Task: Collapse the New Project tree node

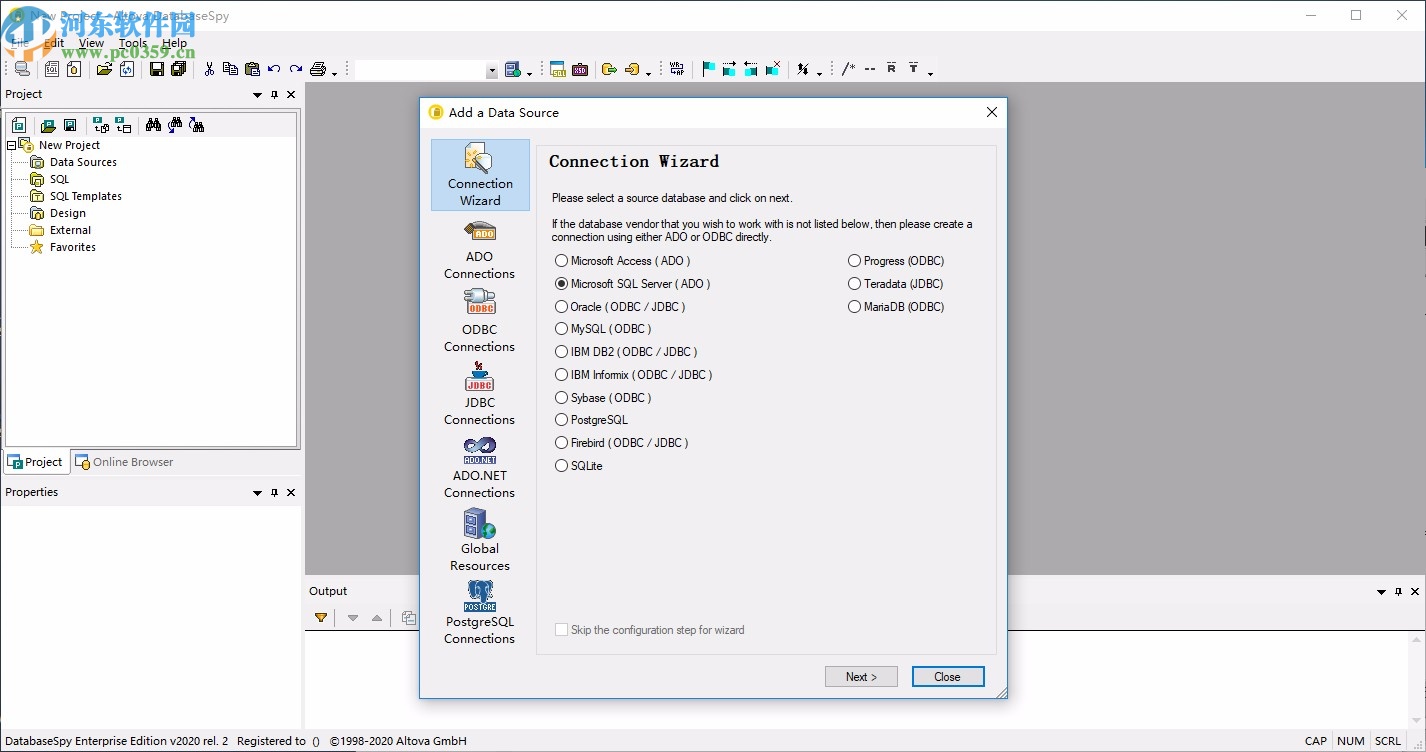Action: coord(11,146)
